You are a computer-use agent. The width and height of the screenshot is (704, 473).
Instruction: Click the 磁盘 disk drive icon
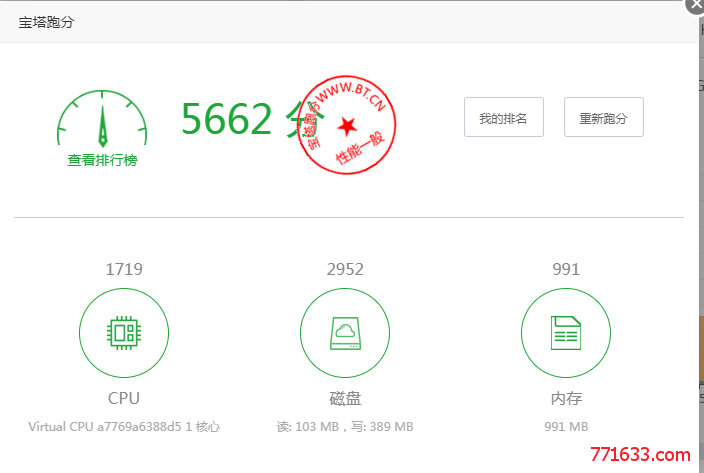(x=345, y=333)
